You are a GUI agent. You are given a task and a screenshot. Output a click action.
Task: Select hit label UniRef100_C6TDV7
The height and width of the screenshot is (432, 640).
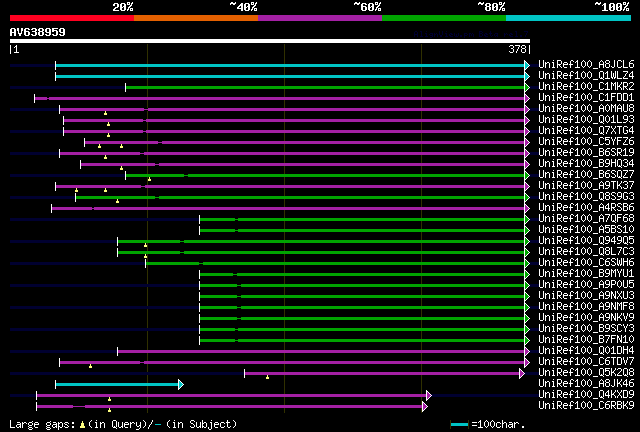click(x=586, y=361)
